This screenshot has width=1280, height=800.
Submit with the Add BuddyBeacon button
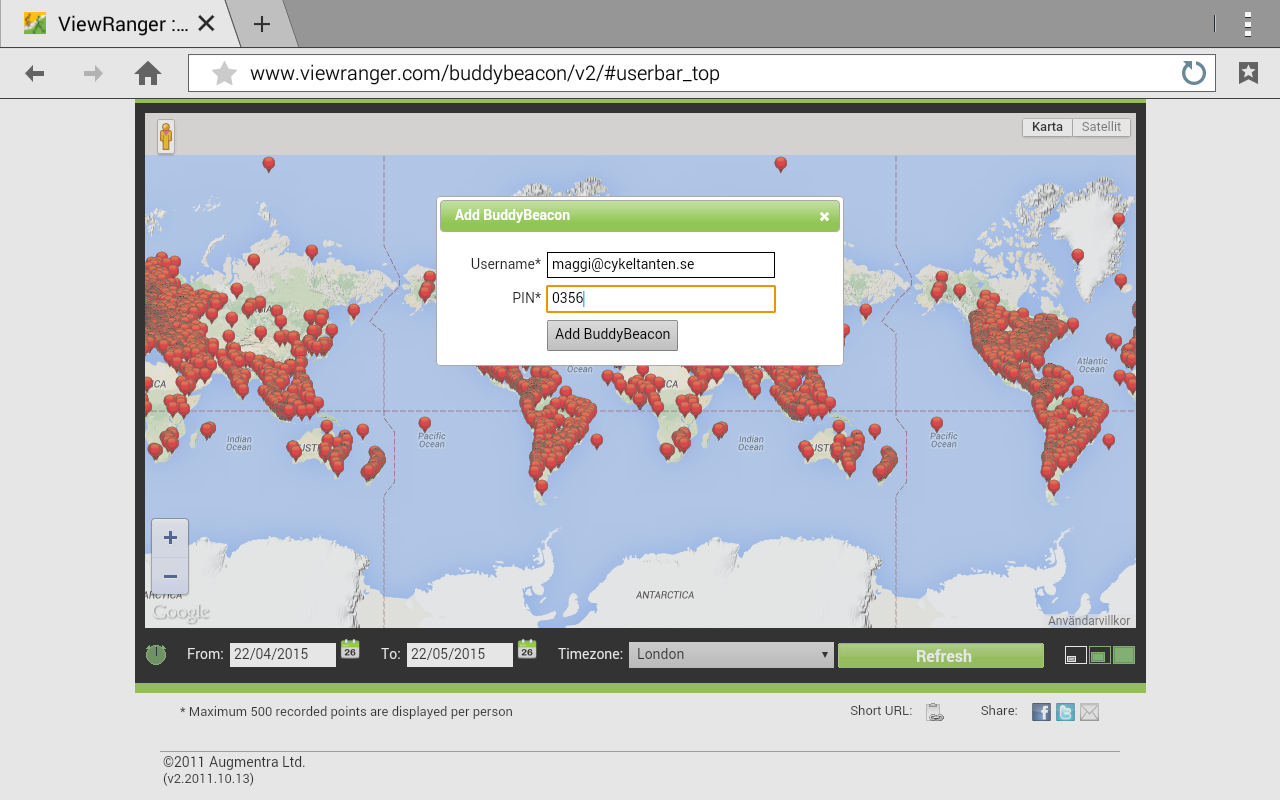pyautogui.click(x=612, y=335)
